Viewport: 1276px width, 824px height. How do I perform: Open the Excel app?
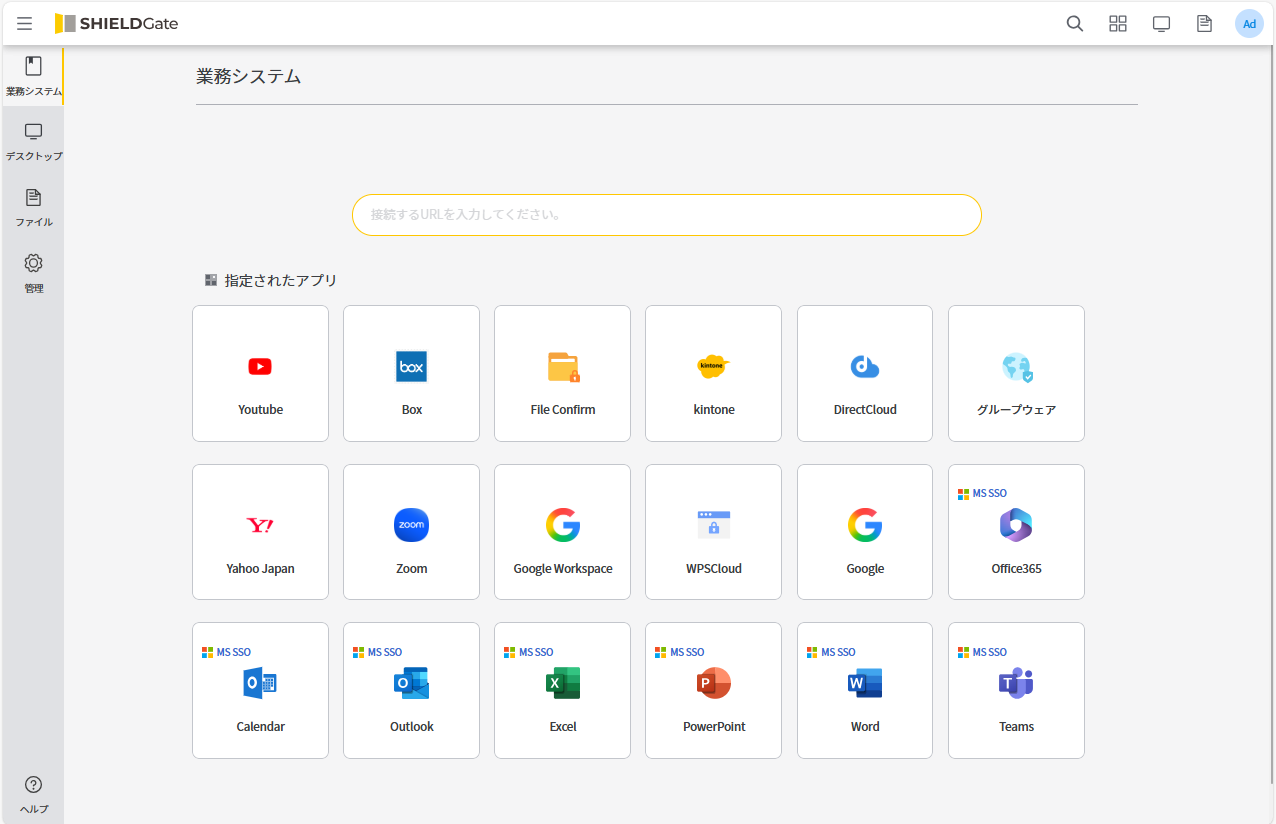tap(562, 690)
